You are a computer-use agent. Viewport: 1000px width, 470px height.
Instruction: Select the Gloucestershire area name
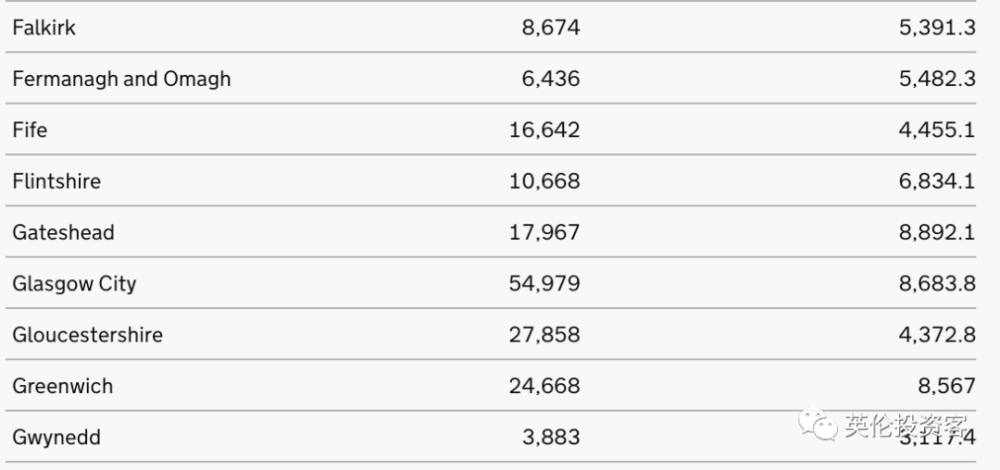coord(87,335)
